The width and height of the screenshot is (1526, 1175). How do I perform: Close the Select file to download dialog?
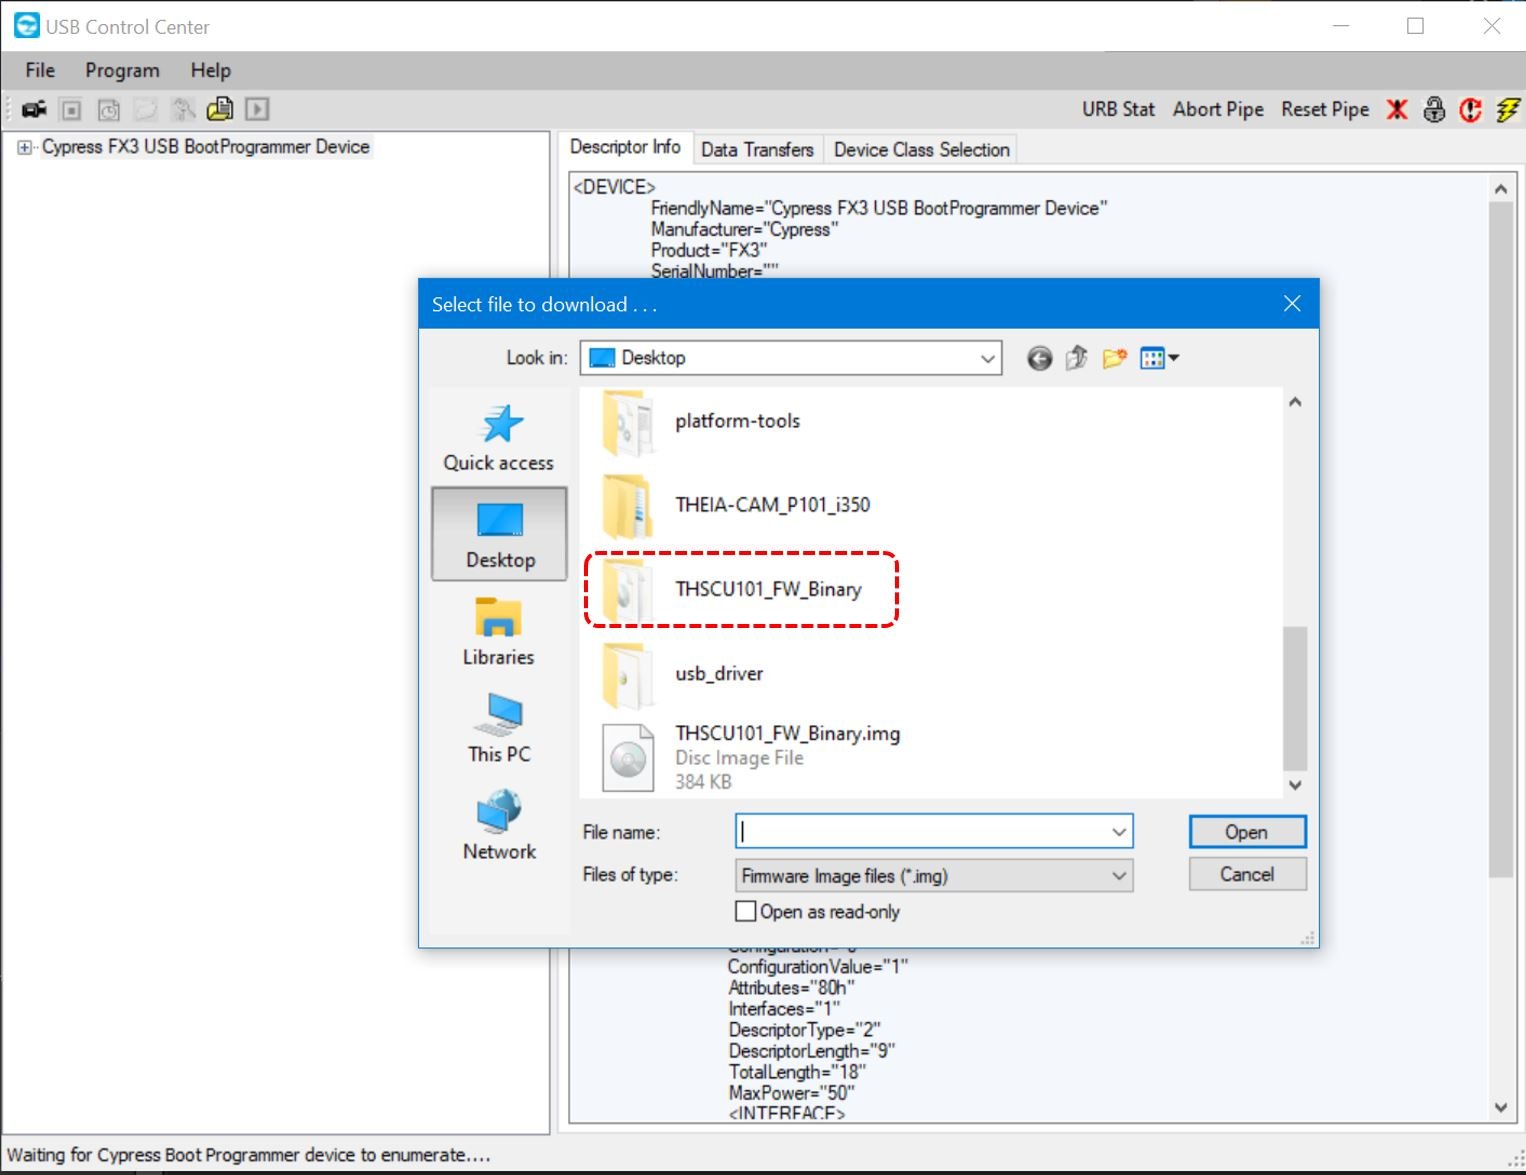[x=1292, y=303]
